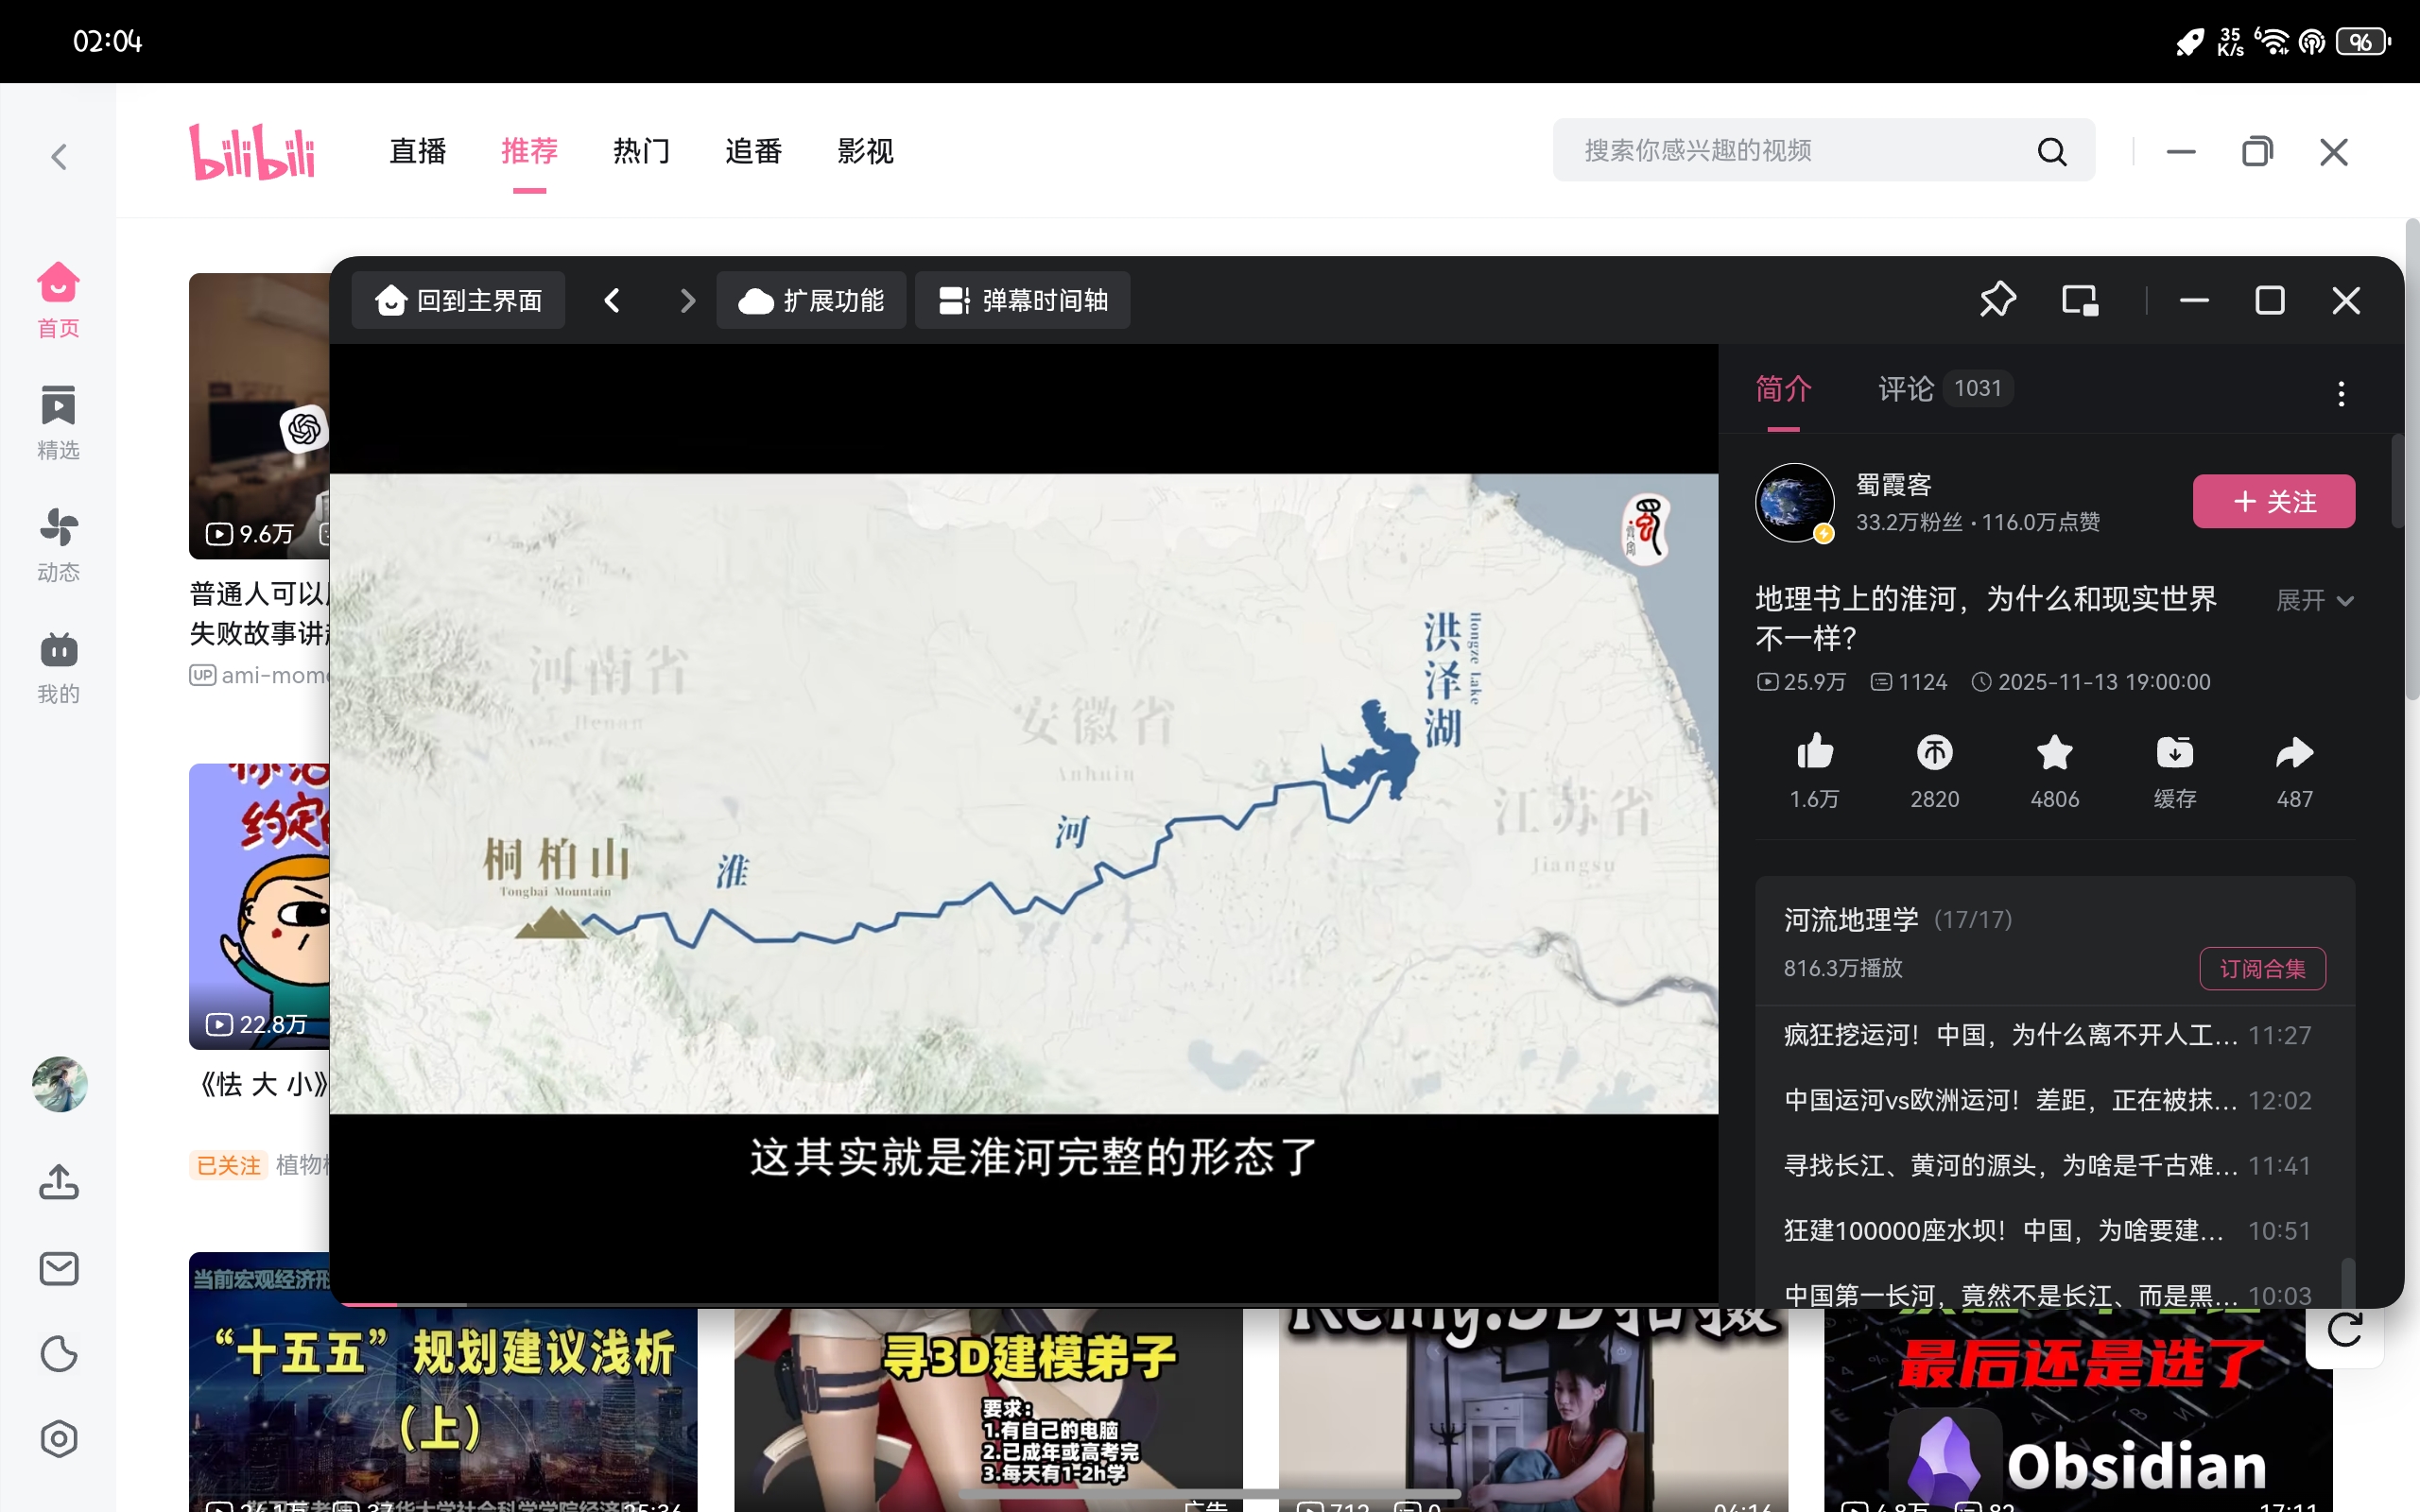The height and width of the screenshot is (1512, 2420).
Task: Open the 扩展功能 menu
Action: pos(811,300)
